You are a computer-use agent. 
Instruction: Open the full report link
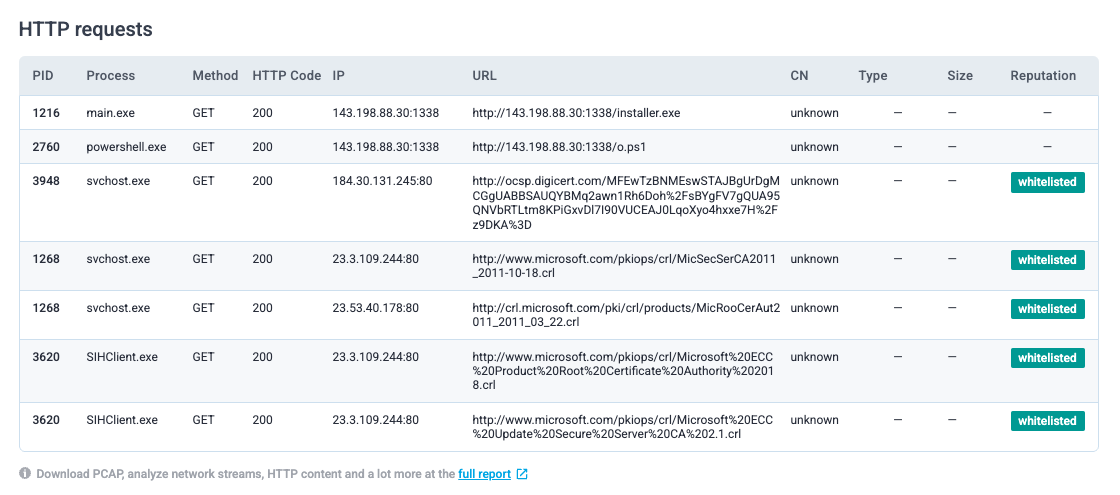tap(484, 474)
